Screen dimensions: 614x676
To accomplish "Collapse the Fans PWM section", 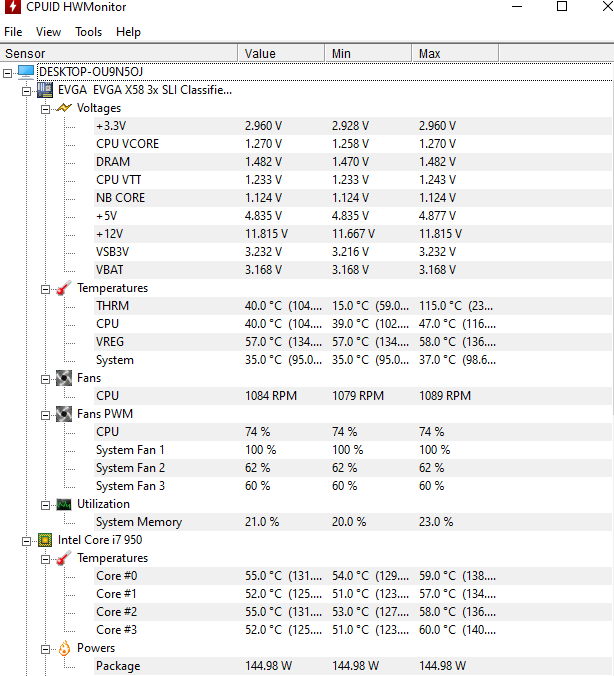I will pyautogui.click(x=45, y=416).
